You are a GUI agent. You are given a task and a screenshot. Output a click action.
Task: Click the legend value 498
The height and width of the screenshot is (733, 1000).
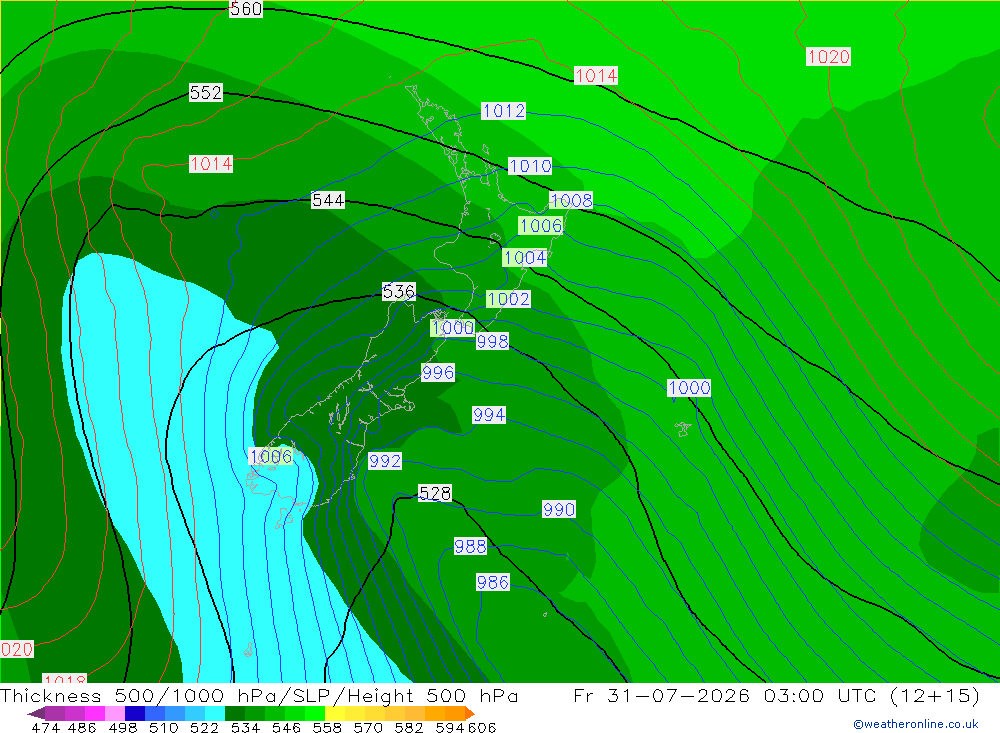(122, 727)
